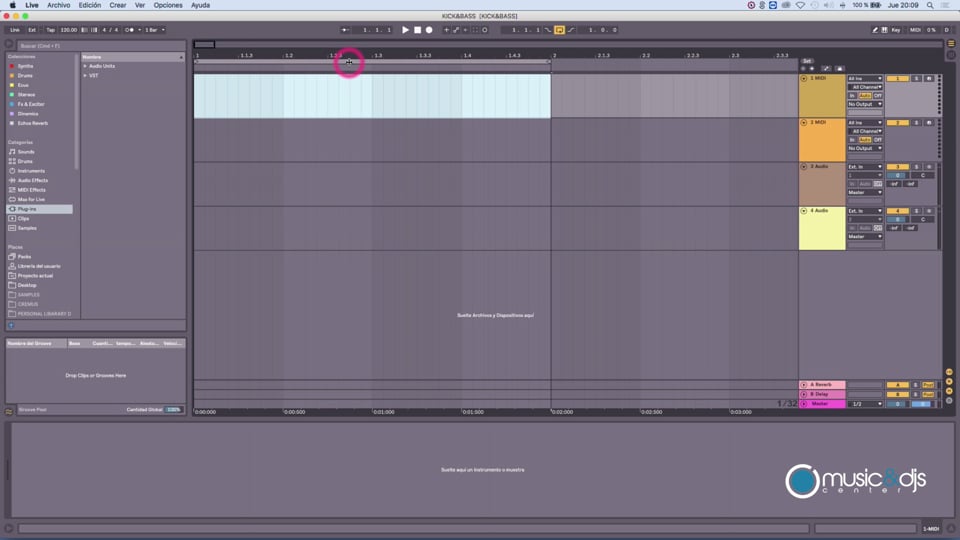Click the 120.00 tempo field
Viewport: 960px width, 540px height.
pos(69,29)
